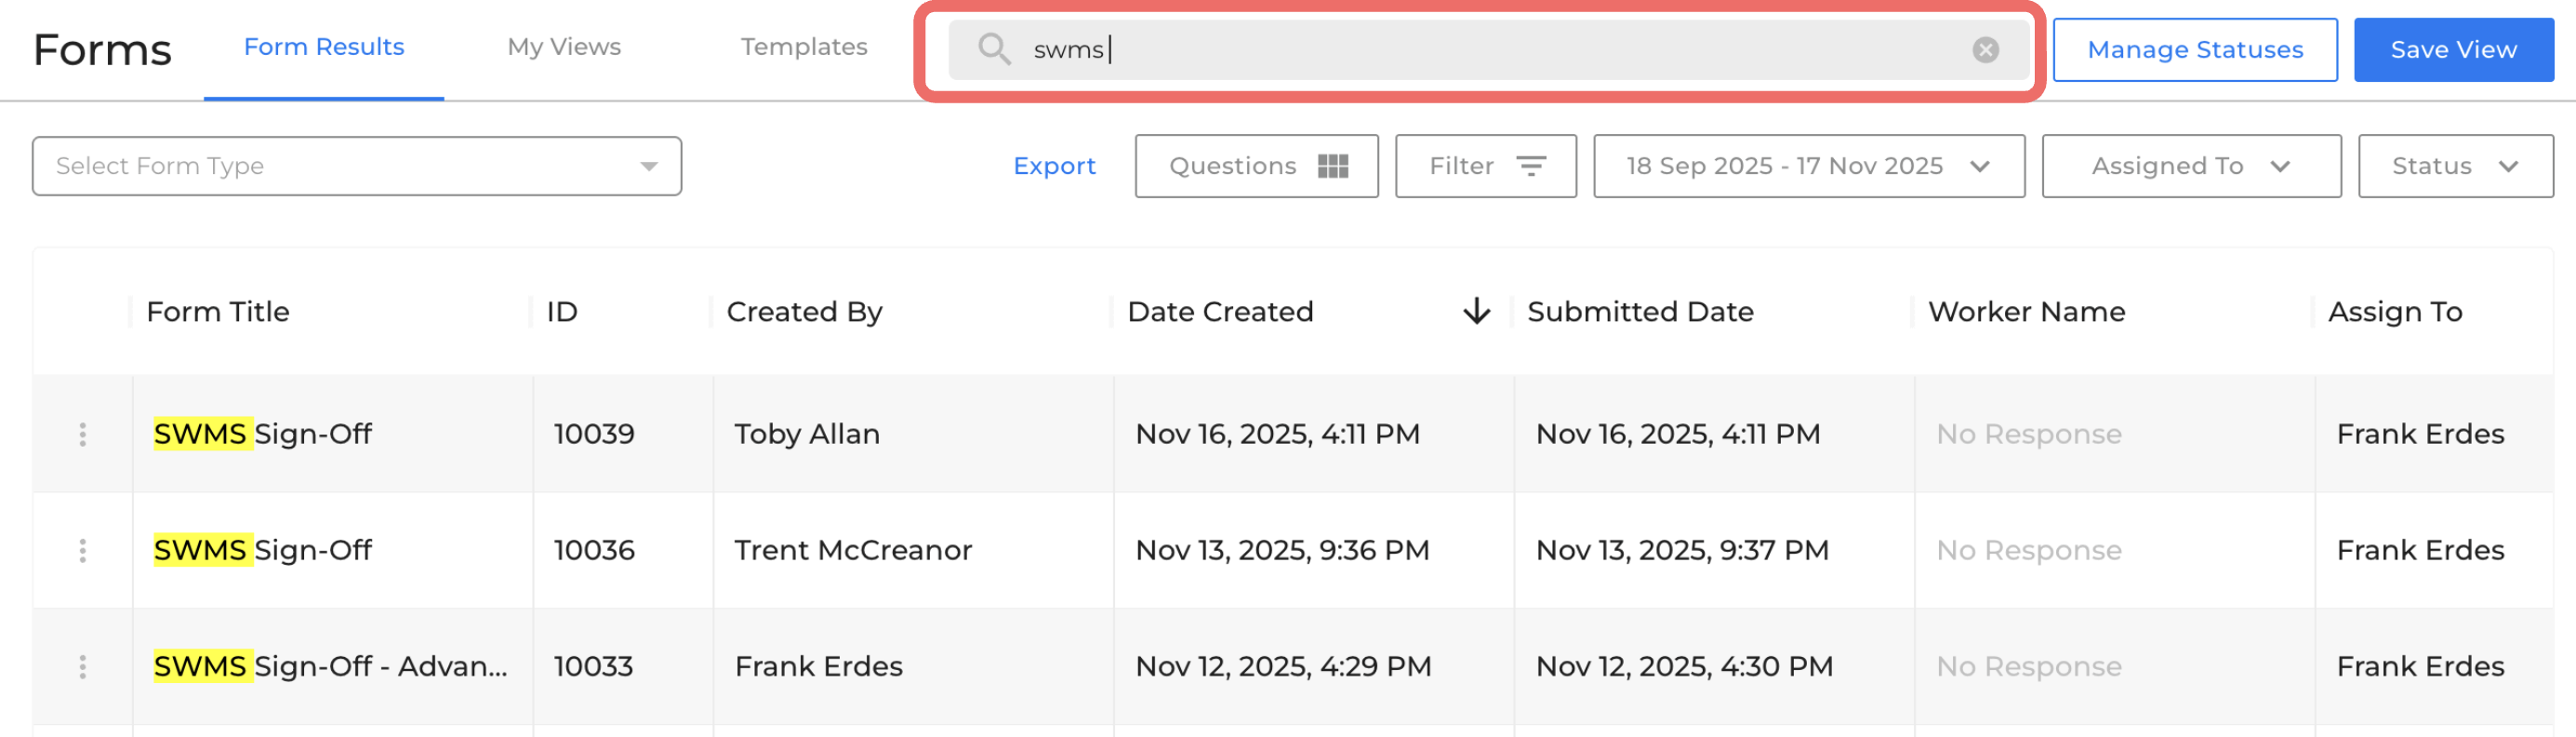The height and width of the screenshot is (737, 2576).
Task: Click submitted date 'Nov 12, 2025, 4:30 PM'
Action: pos(1684,666)
